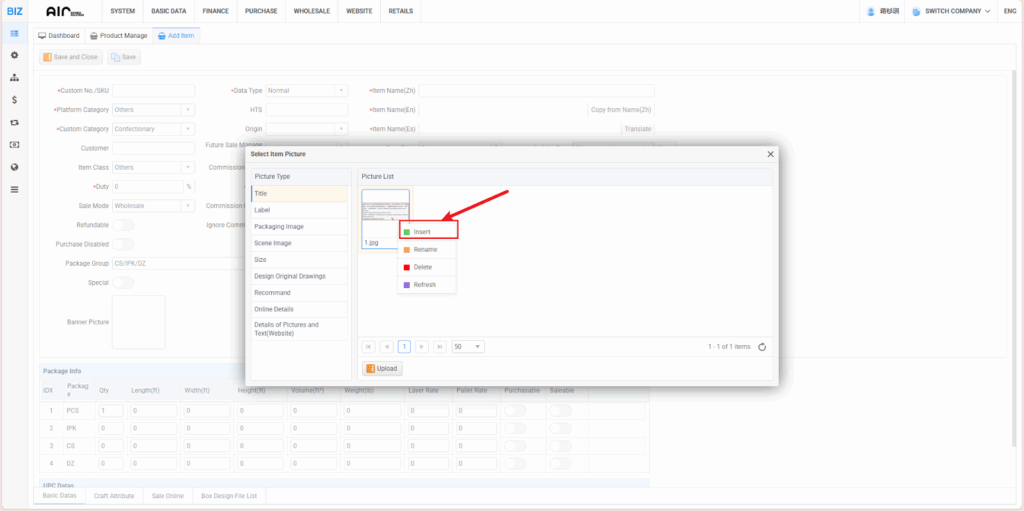1024x511 pixels.
Task: Close the Select Item Picture dialog
Action: pos(770,154)
